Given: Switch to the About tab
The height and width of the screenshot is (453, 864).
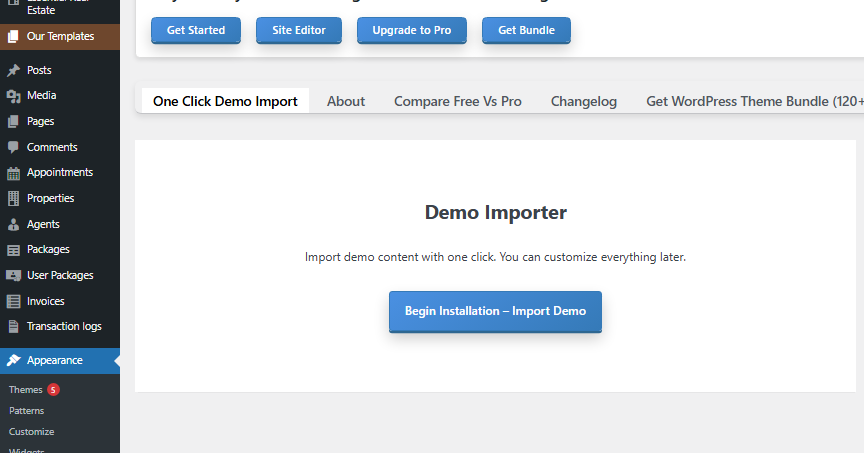Looking at the screenshot, I should [346, 101].
